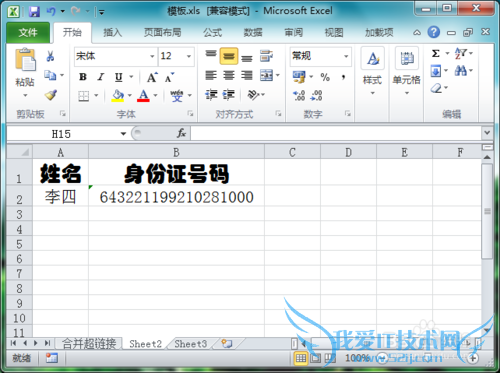Image resolution: width=500 pixels, height=373 pixels.
Task: Undo the last action
Action: [51, 12]
